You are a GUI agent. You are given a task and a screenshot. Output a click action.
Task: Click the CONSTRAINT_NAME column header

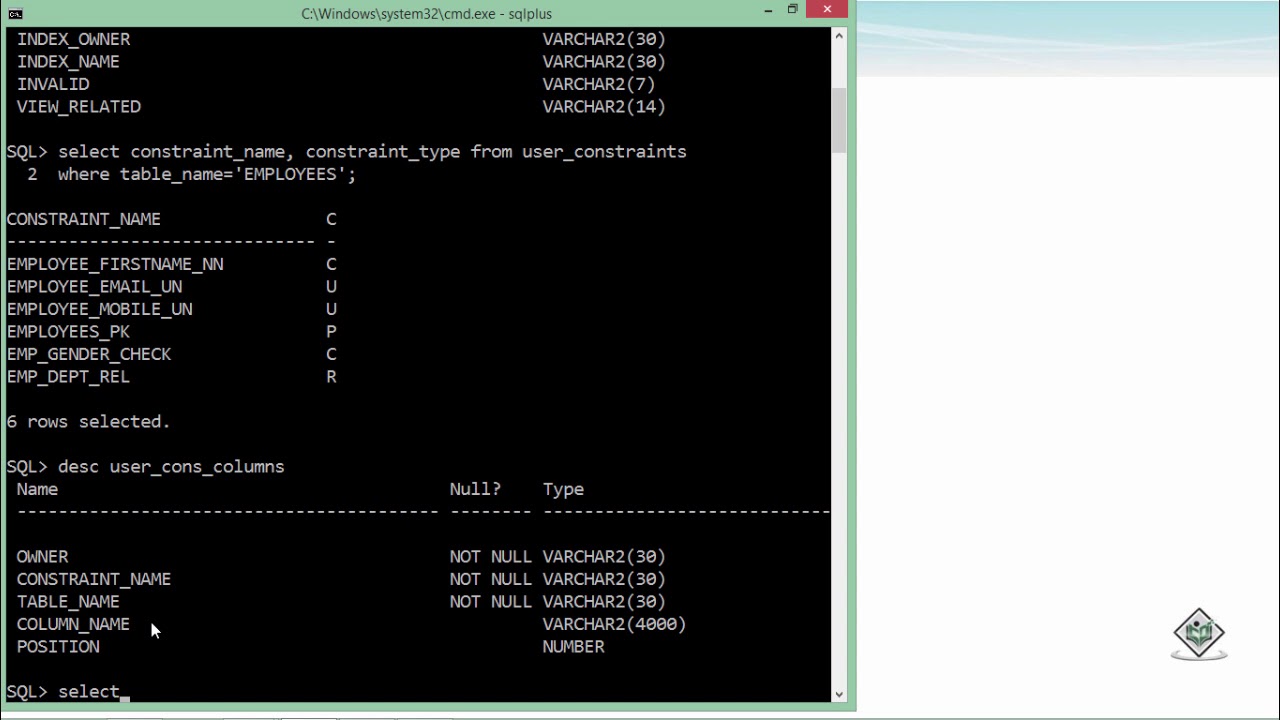pyautogui.click(x=83, y=219)
